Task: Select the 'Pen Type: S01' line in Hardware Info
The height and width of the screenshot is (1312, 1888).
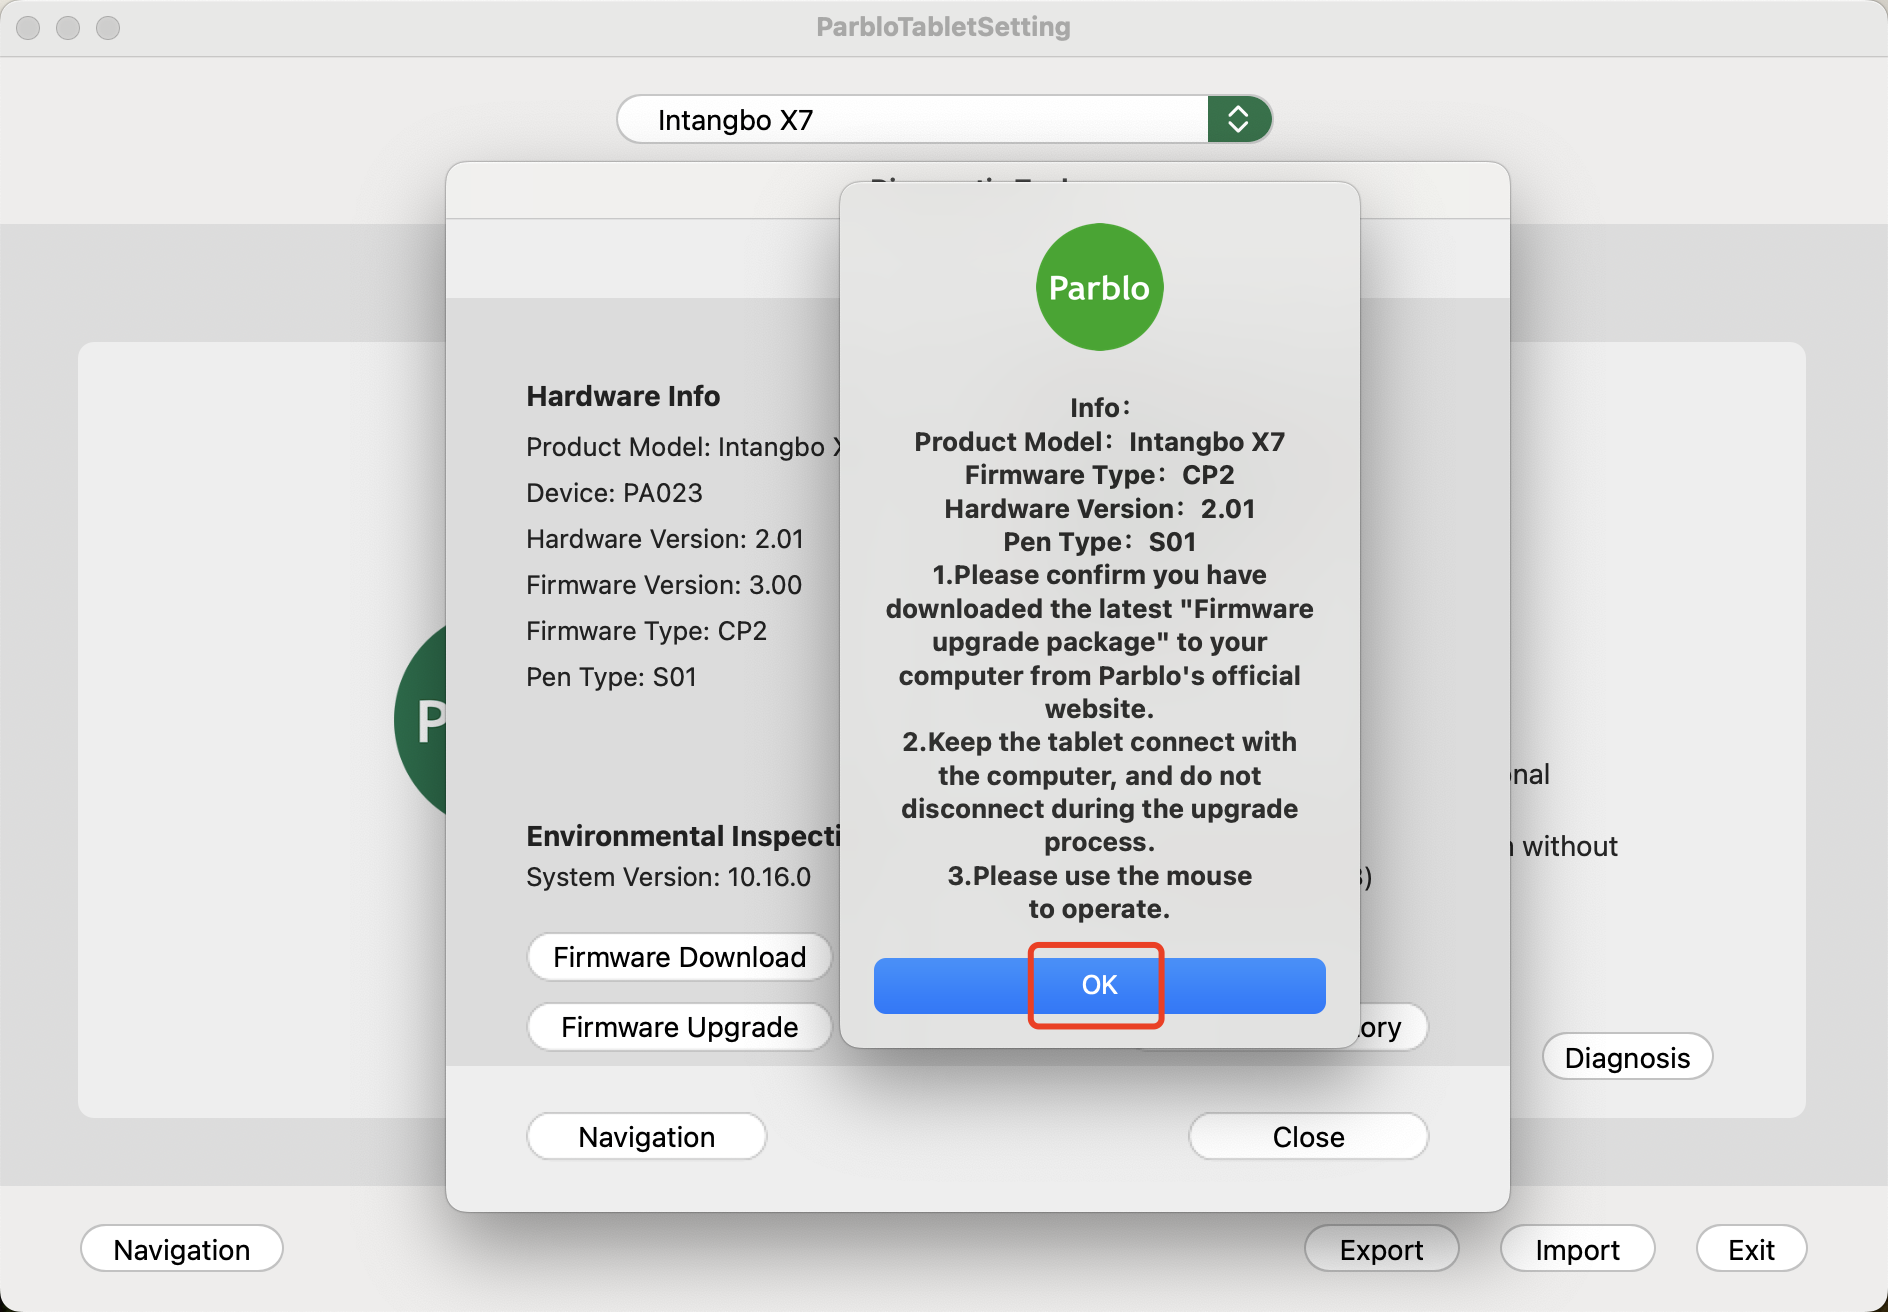Action: [x=611, y=677]
